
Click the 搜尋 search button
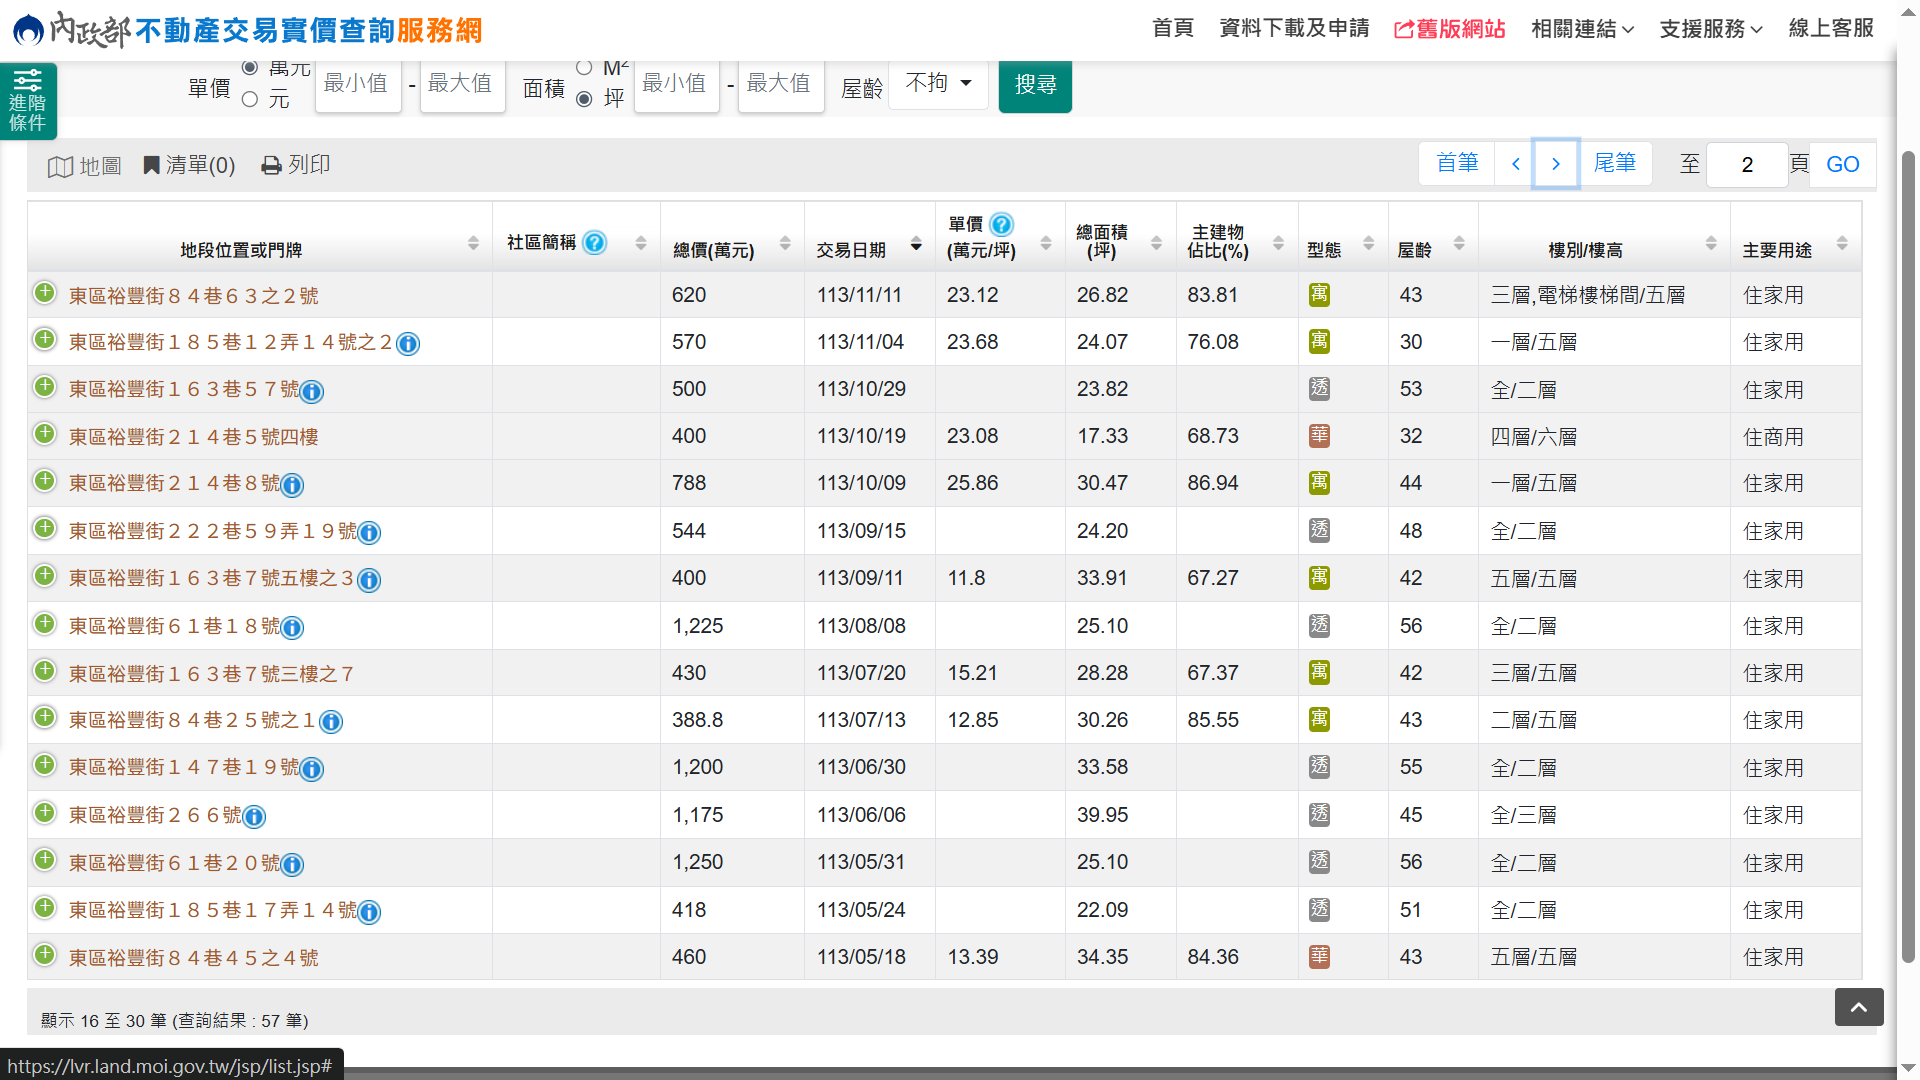point(1035,85)
